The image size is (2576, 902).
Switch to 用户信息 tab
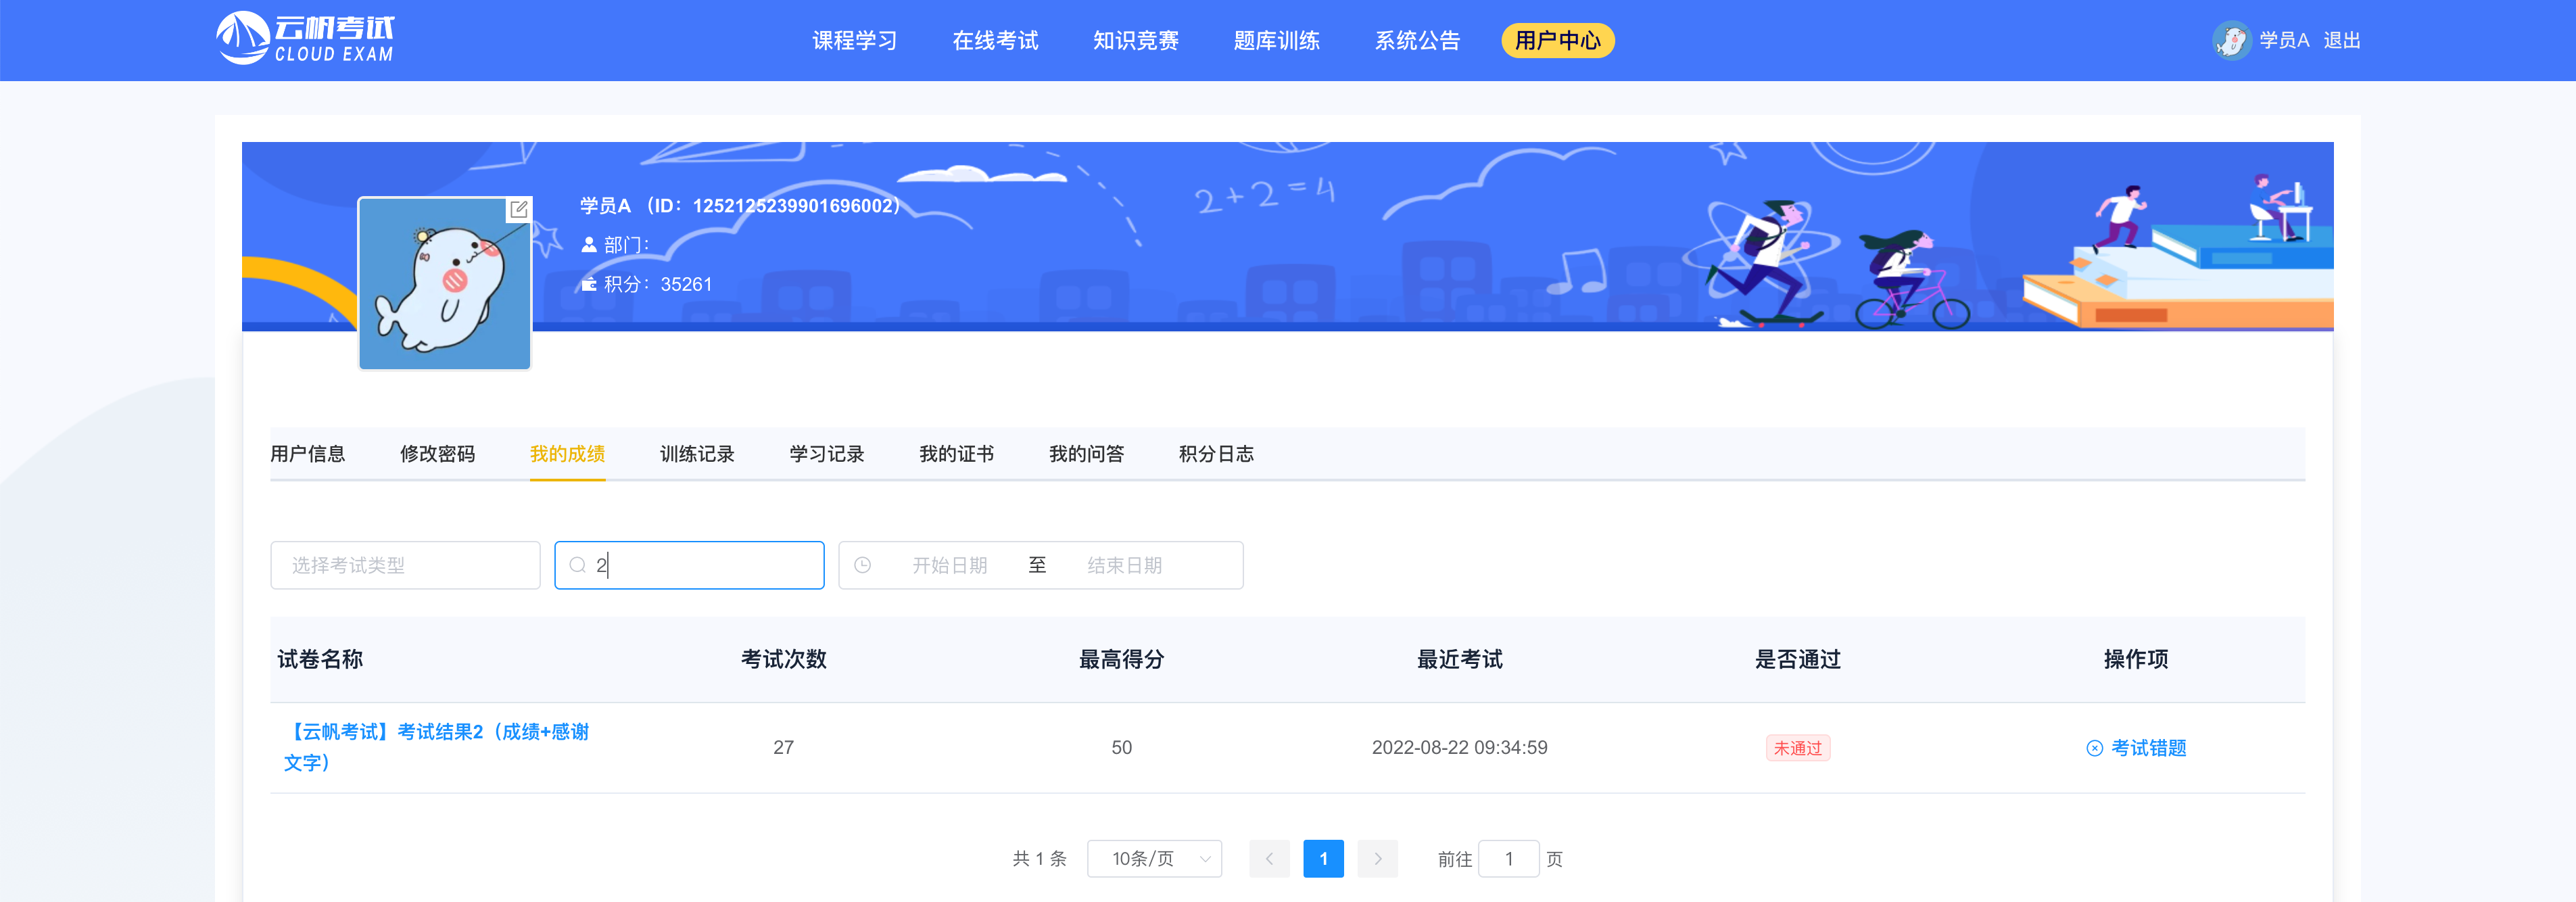click(x=307, y=454)
